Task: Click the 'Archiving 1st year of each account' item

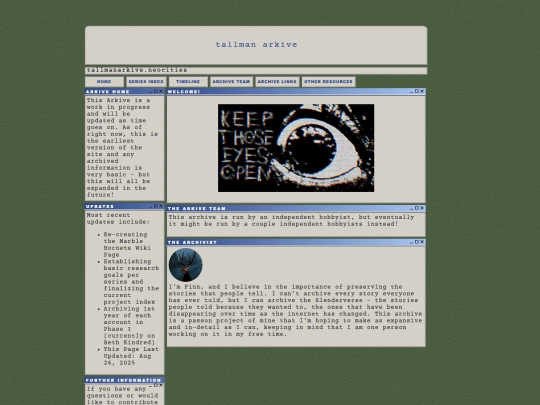Action: pyautogui.click(x=129, y=325)
